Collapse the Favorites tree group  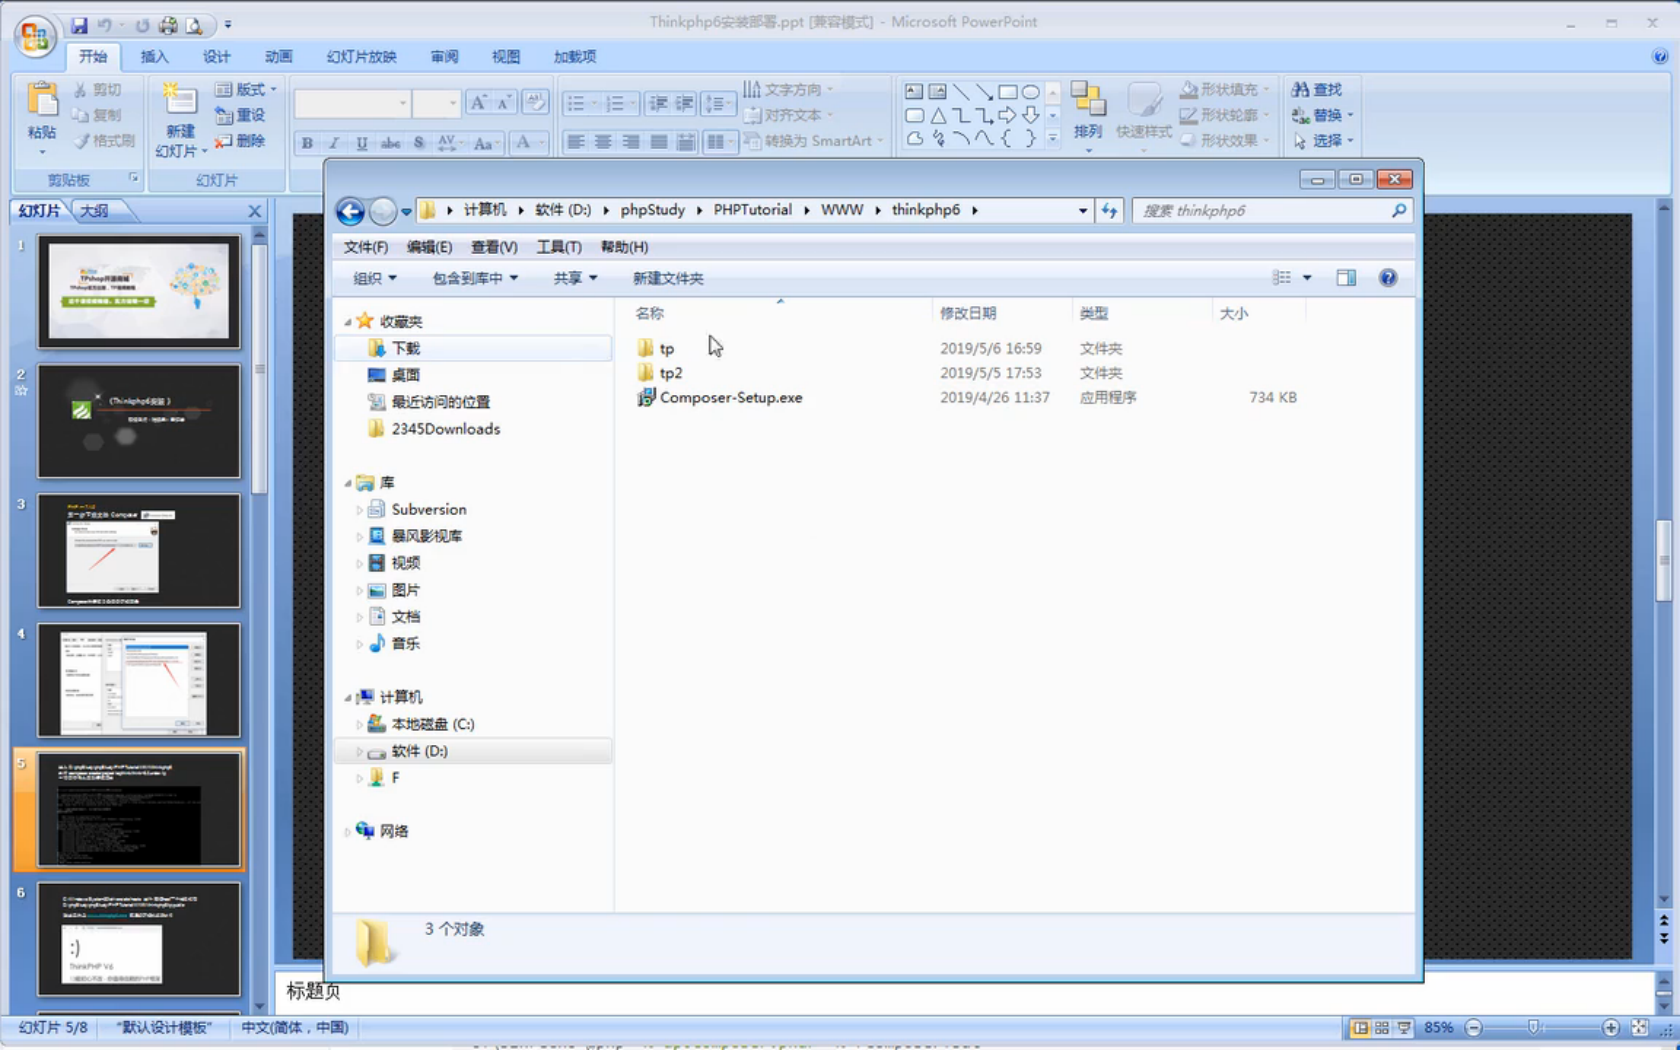(348, 322)
